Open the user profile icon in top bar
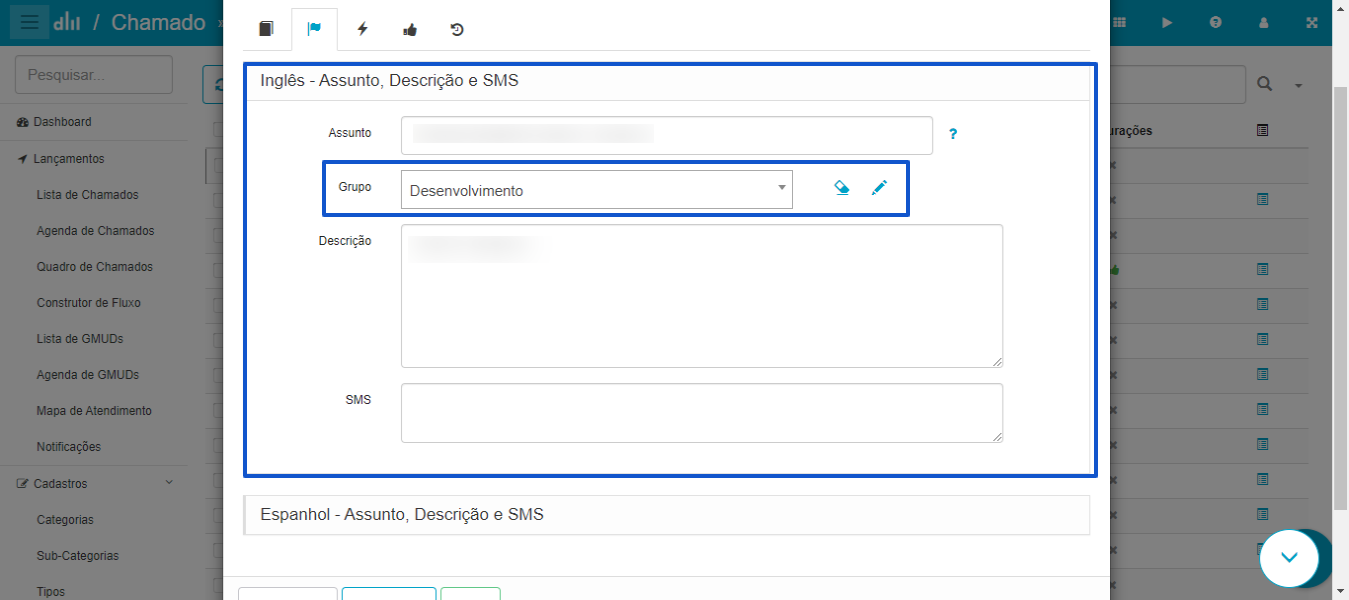 pos(1264,22)
